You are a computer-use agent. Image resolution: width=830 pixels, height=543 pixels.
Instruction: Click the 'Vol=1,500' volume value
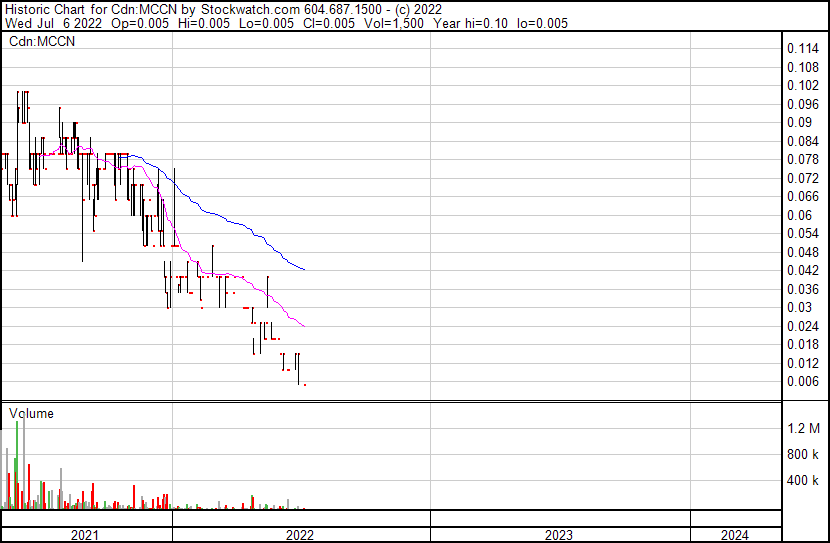click(394, 23)
